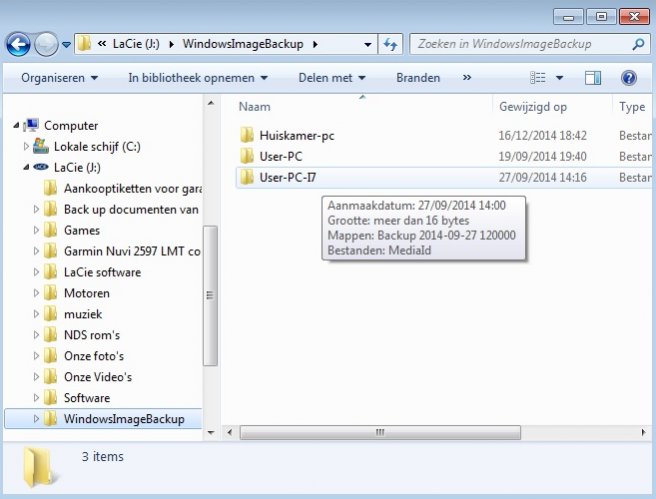Click the Refresh button beside address bar
The height and width of the screenshot is (499, 656).
pos(390,44)
